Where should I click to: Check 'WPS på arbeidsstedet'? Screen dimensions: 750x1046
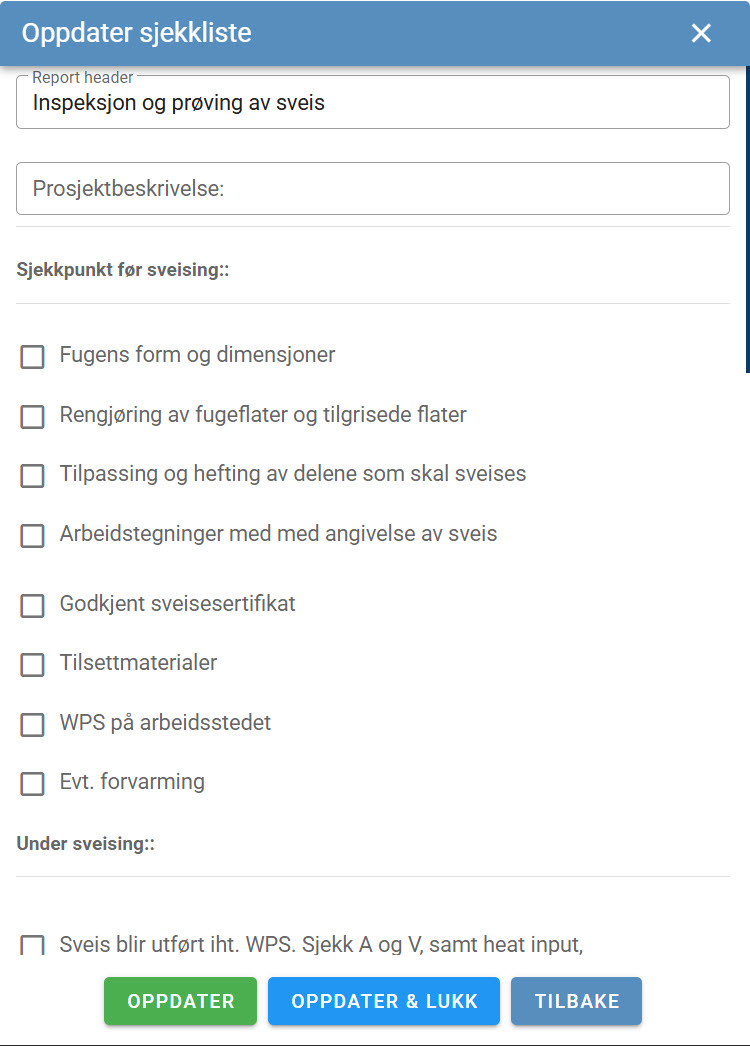(31, 724)
